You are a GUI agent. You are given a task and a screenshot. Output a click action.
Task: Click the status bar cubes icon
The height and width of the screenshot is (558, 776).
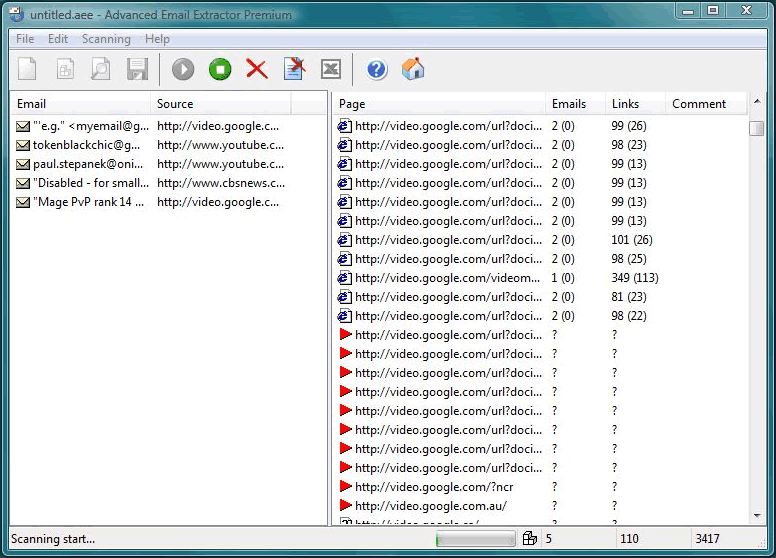[x=530, y=539]
